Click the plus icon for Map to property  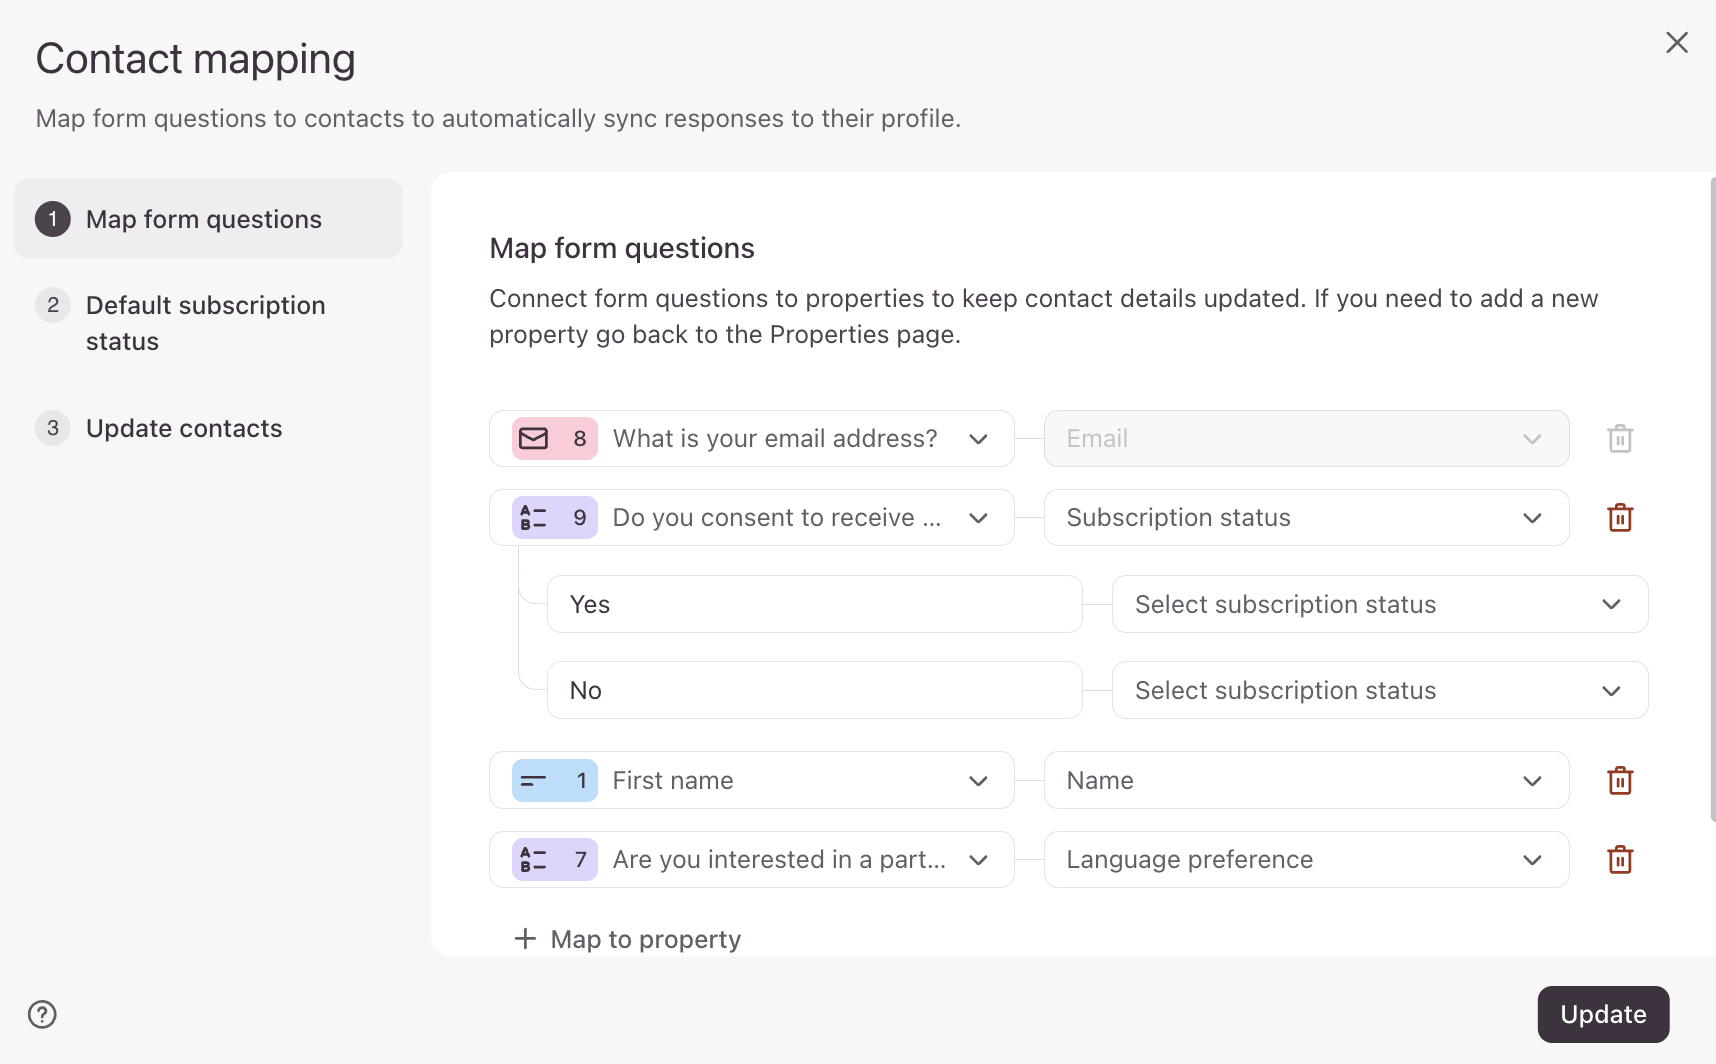point(525,939)
